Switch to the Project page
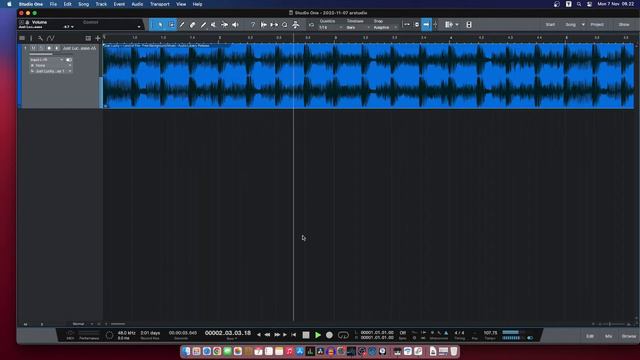Viewport: 640px width, 360px height. click(597, 24)
